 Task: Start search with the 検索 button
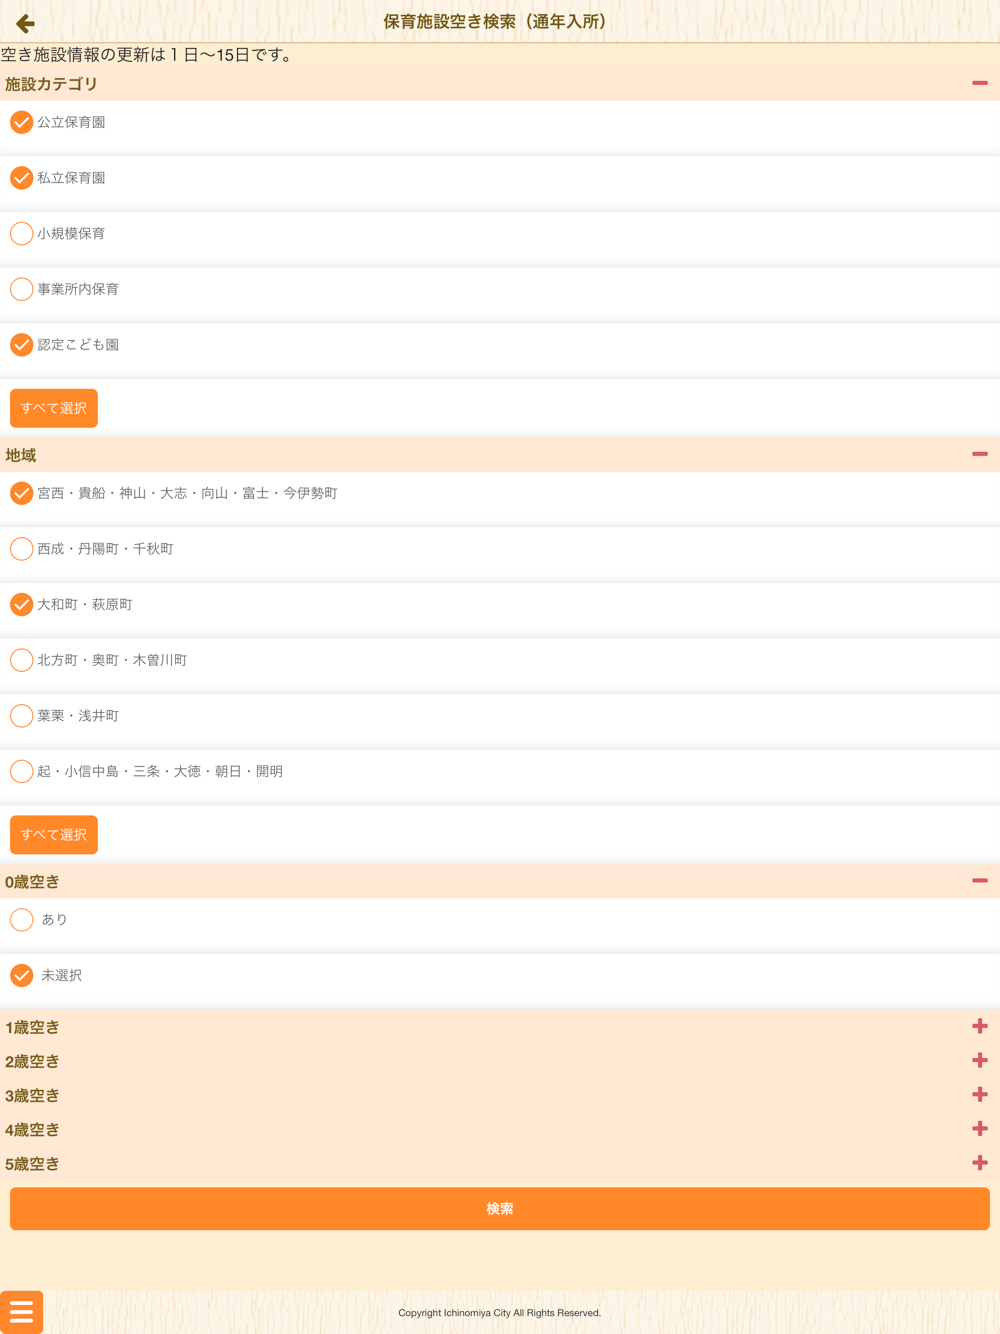500,1209
